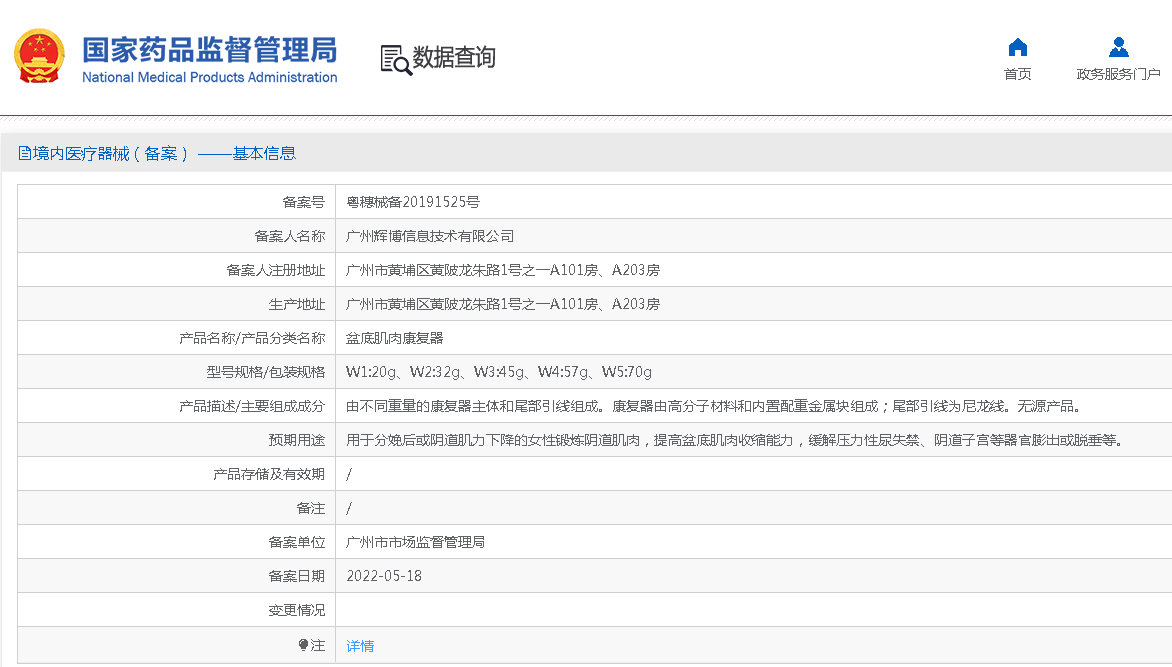
Task: Click the model specs W1:20g value
Action: 373,372
